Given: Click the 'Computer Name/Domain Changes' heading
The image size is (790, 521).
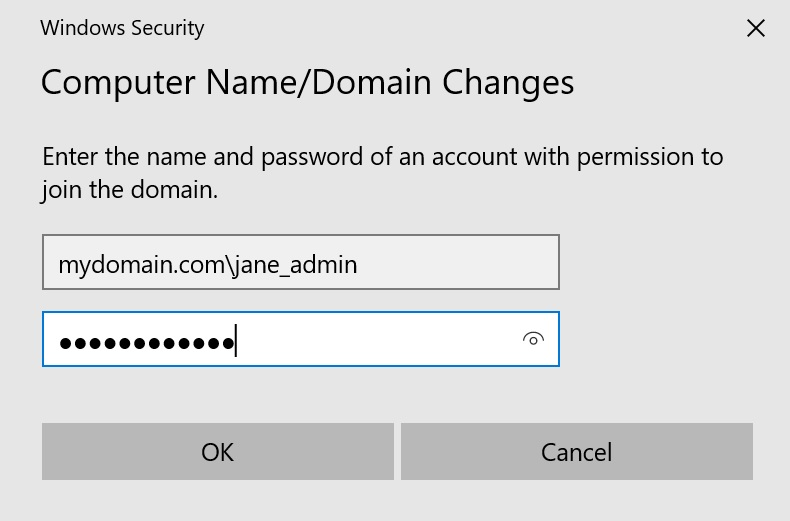Looking at the screenshot, I should (x=307, y=82).
